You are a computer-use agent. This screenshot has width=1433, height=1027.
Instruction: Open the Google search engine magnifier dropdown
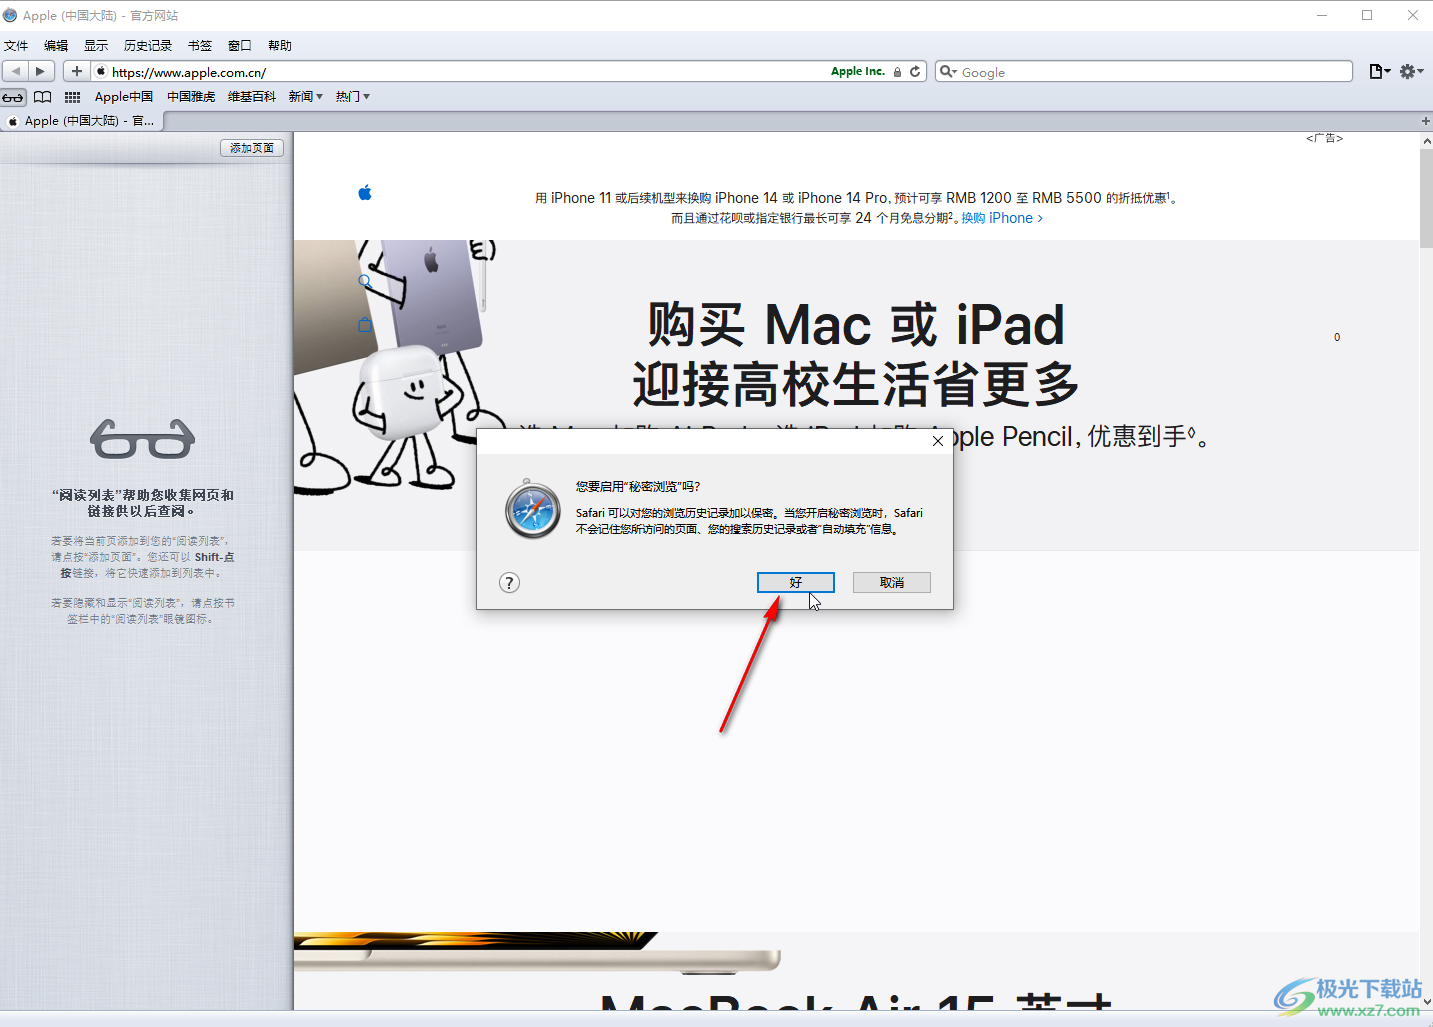tap(948, 72)
